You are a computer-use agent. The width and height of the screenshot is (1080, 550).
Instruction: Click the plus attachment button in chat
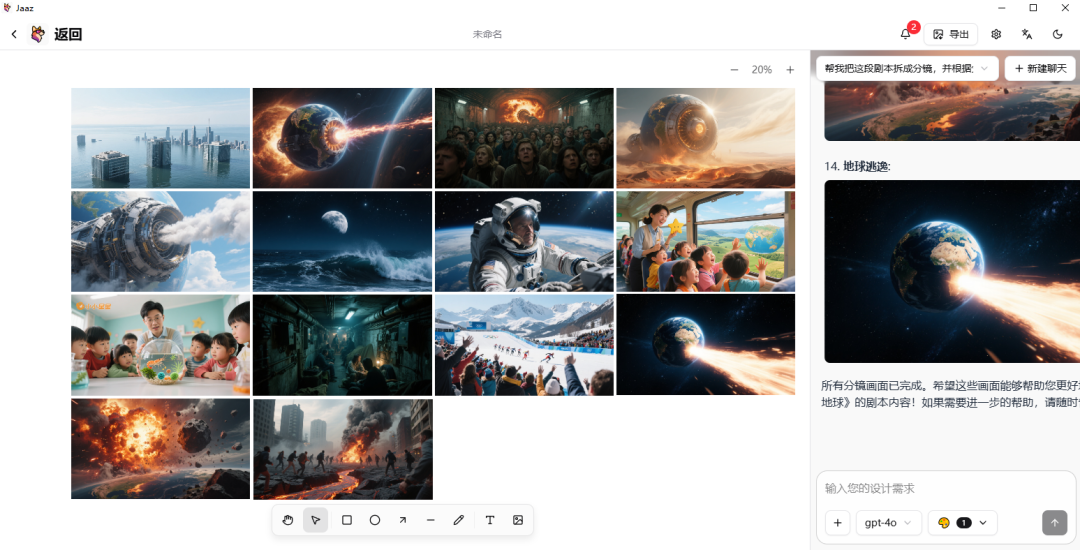(838, 522)
